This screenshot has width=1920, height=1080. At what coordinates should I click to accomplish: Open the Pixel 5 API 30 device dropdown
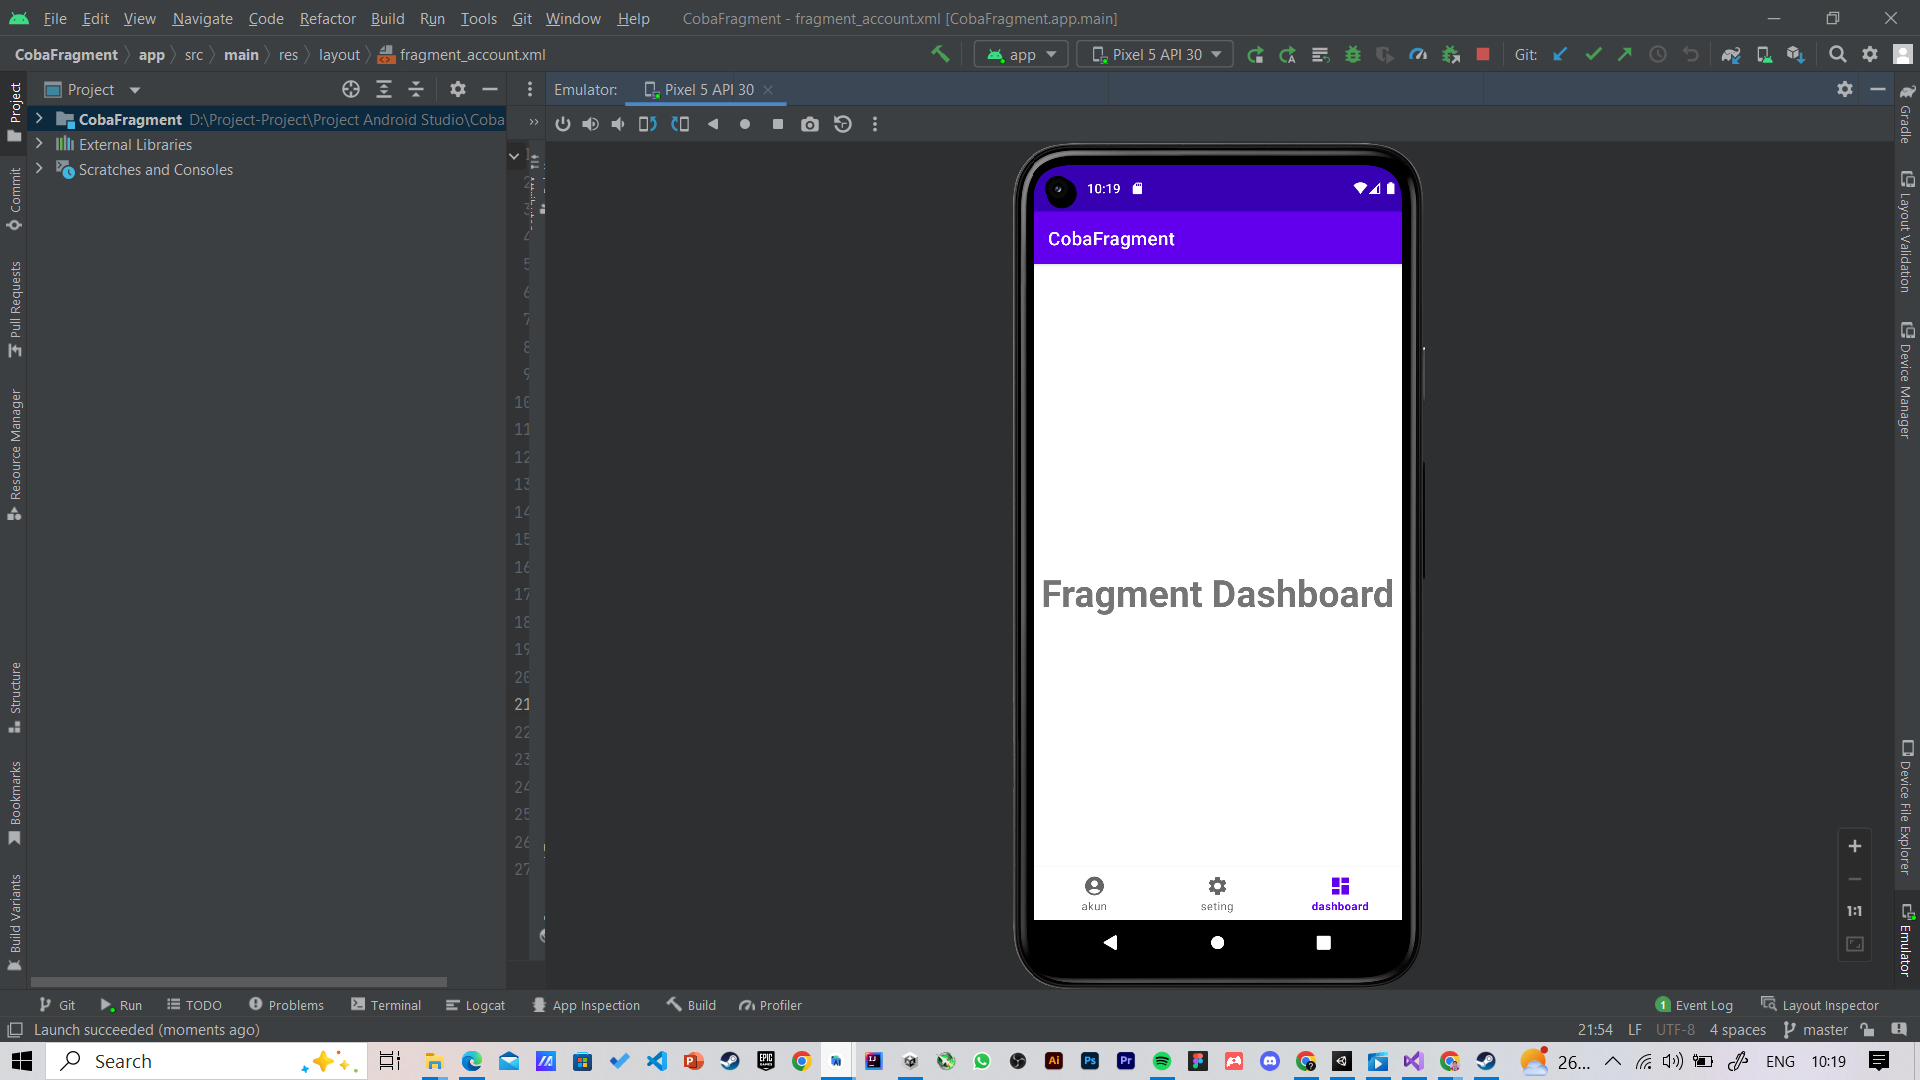tap(1154, 54)
